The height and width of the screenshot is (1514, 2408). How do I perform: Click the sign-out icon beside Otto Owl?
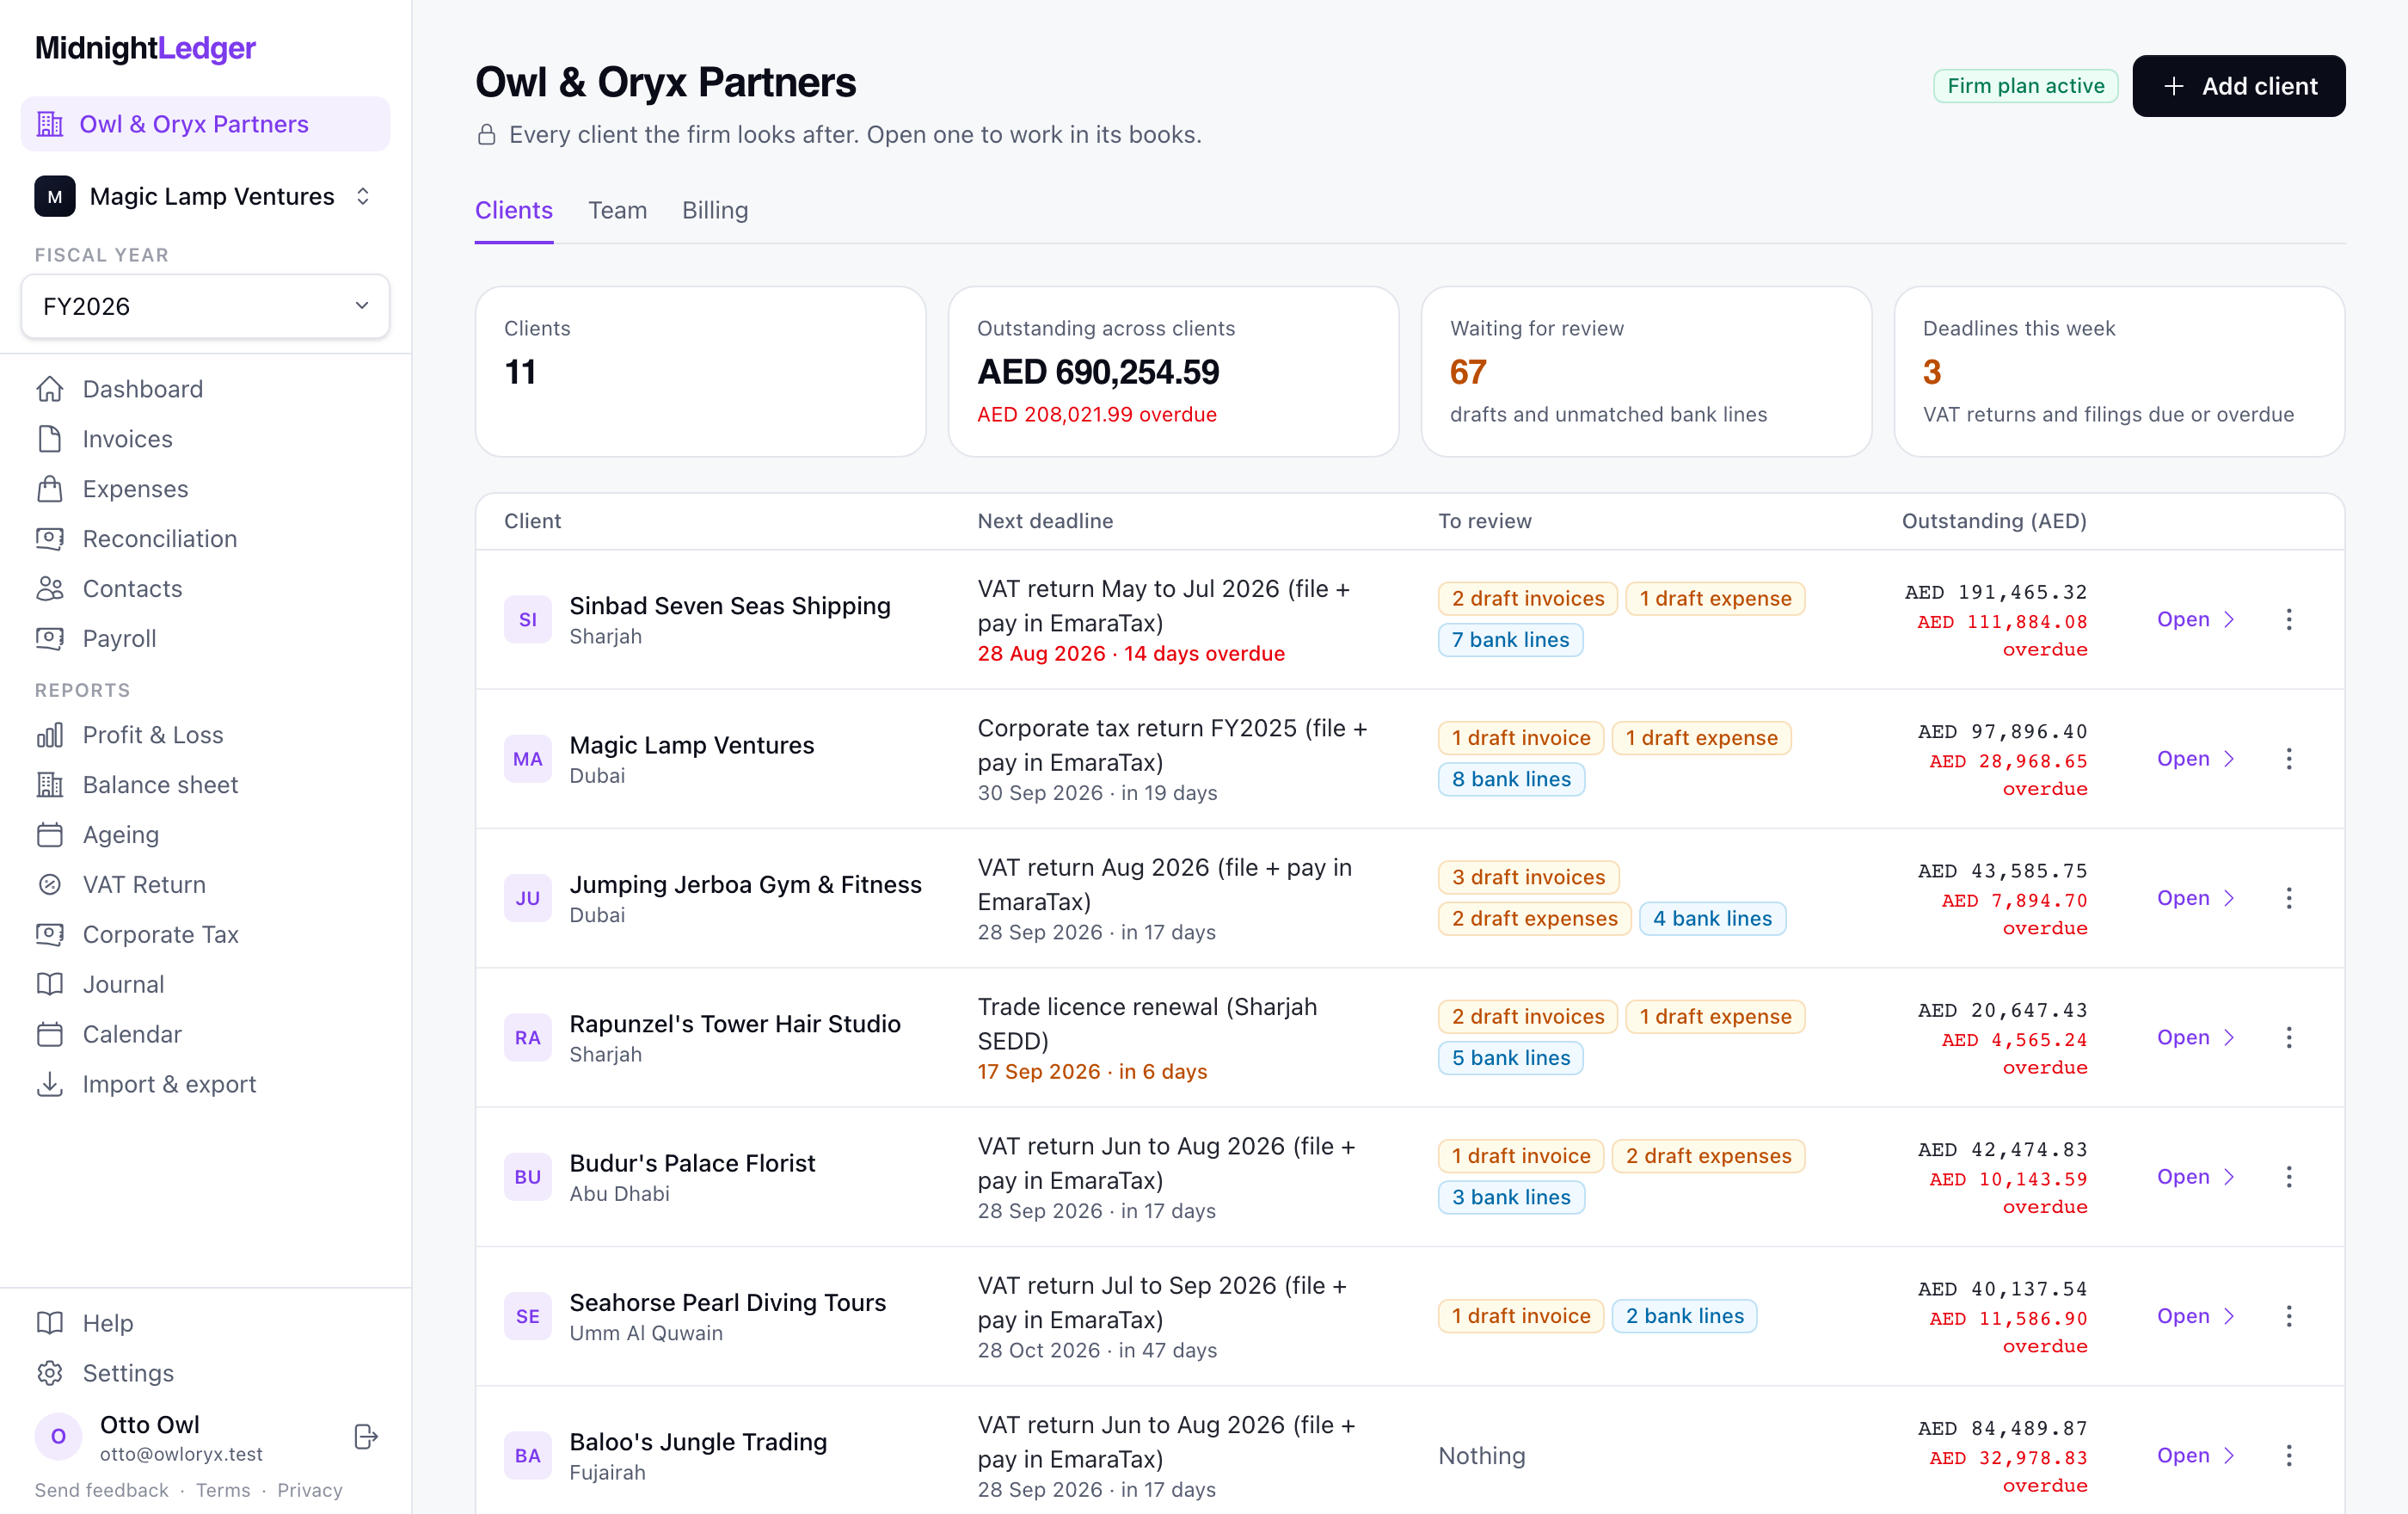click(x=366, y=1437)
